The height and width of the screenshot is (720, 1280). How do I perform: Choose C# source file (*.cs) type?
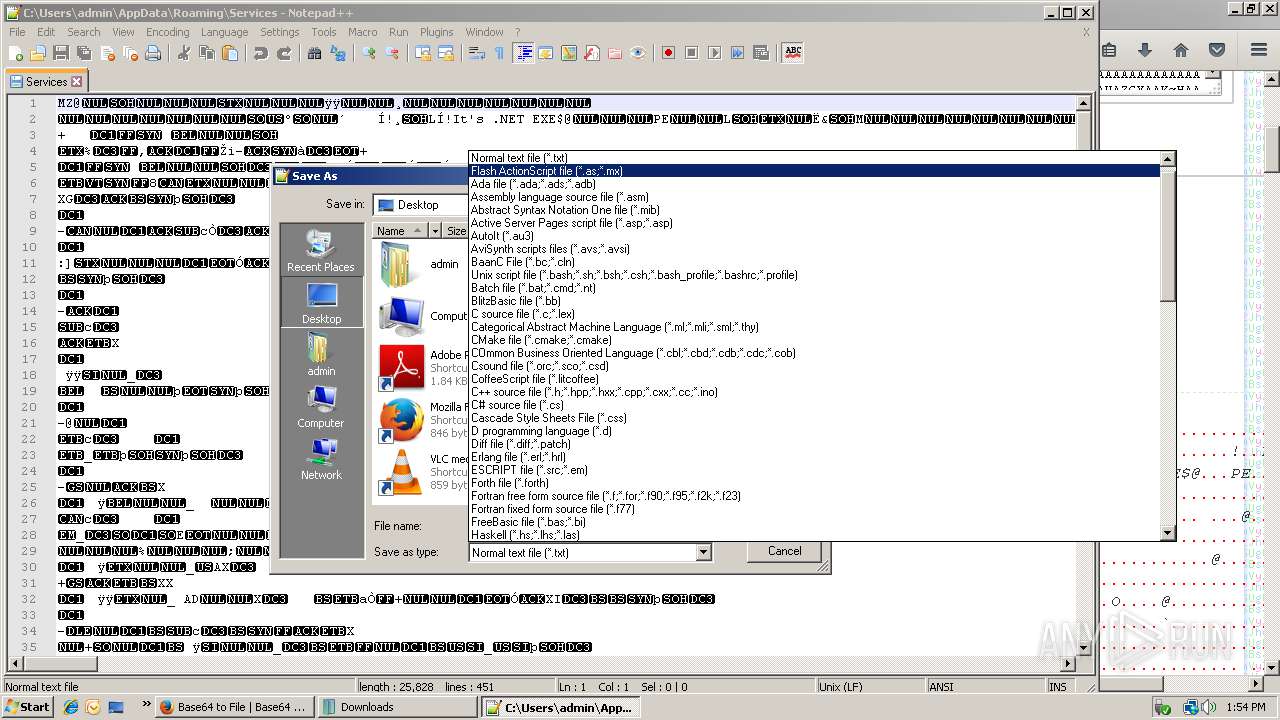click(x=815, y=405)
